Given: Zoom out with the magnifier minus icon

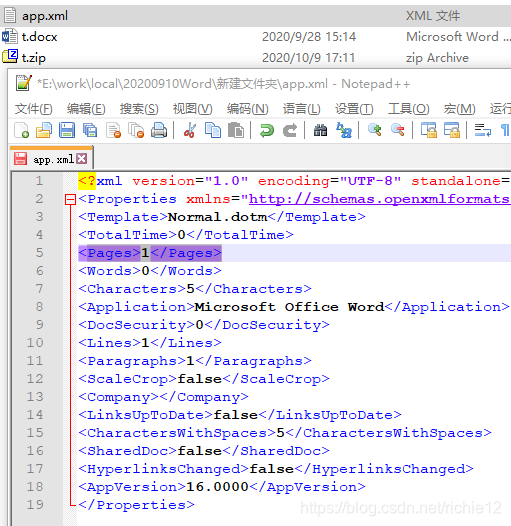Looking at the screenshot, I should click(398, 130).
